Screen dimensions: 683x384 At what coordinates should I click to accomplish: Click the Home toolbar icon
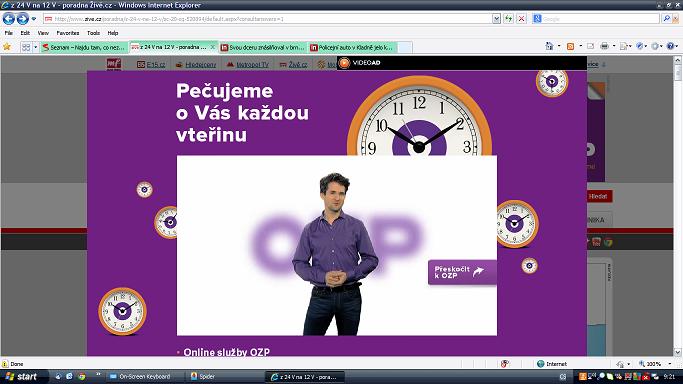pyautogui.click(x=550, y=46)
